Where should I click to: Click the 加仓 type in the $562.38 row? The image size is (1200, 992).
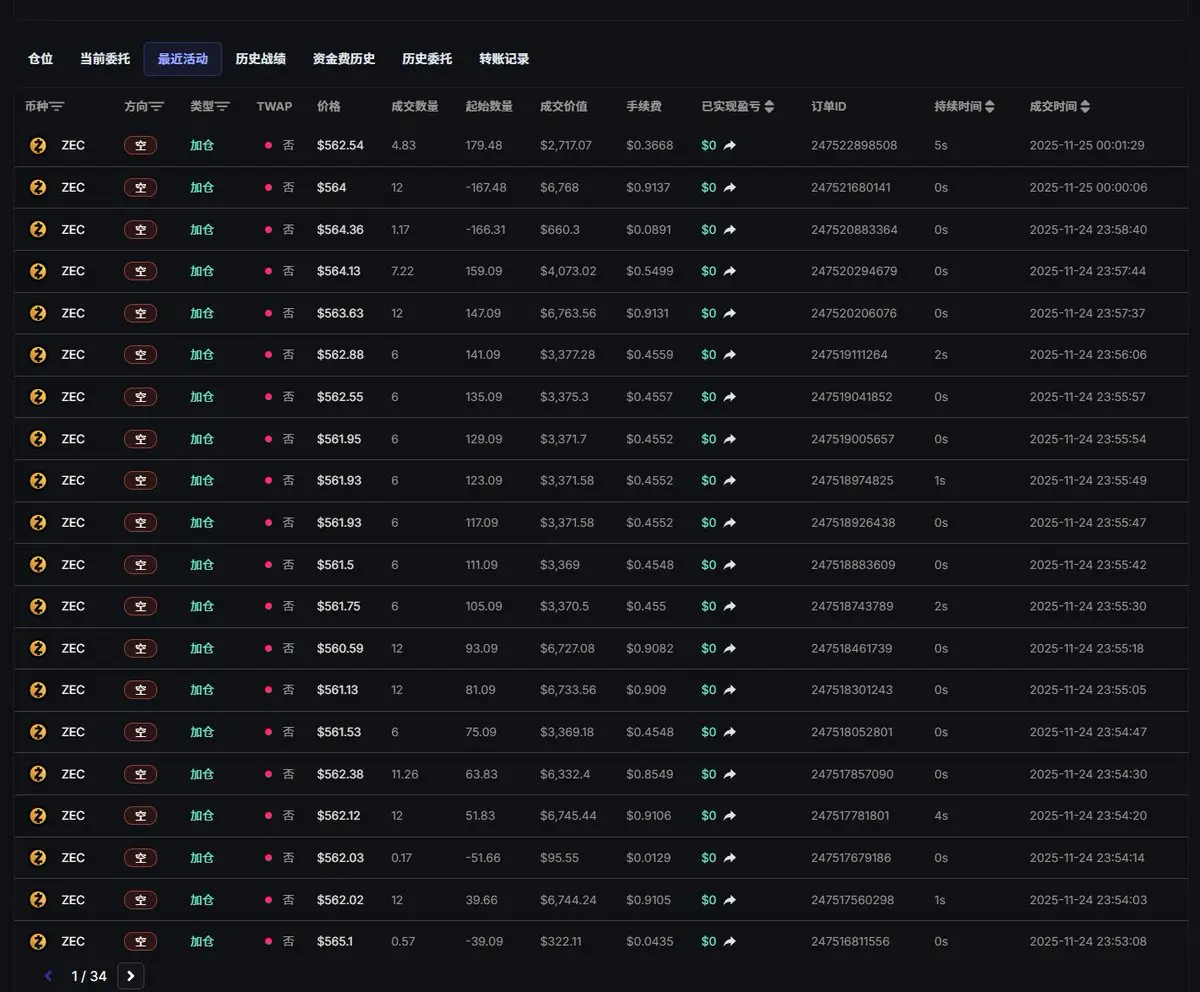[202, 774]
